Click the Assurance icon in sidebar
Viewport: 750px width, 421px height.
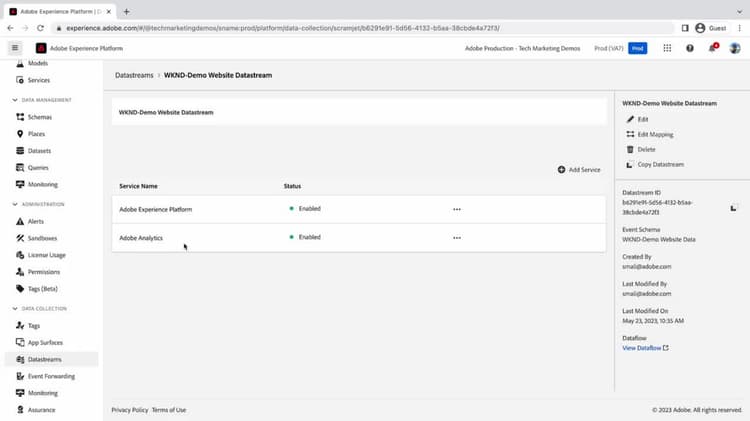click(x=20, y=410)
